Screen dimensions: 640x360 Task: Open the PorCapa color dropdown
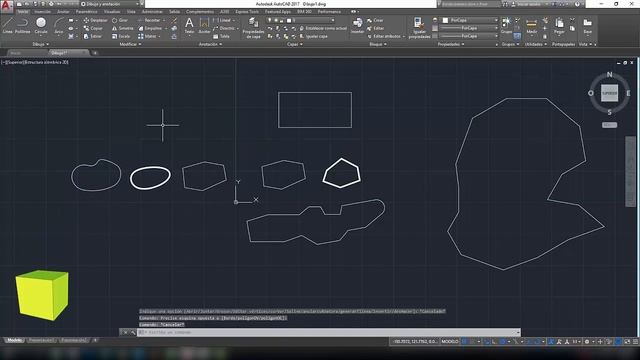coord(469,20)
